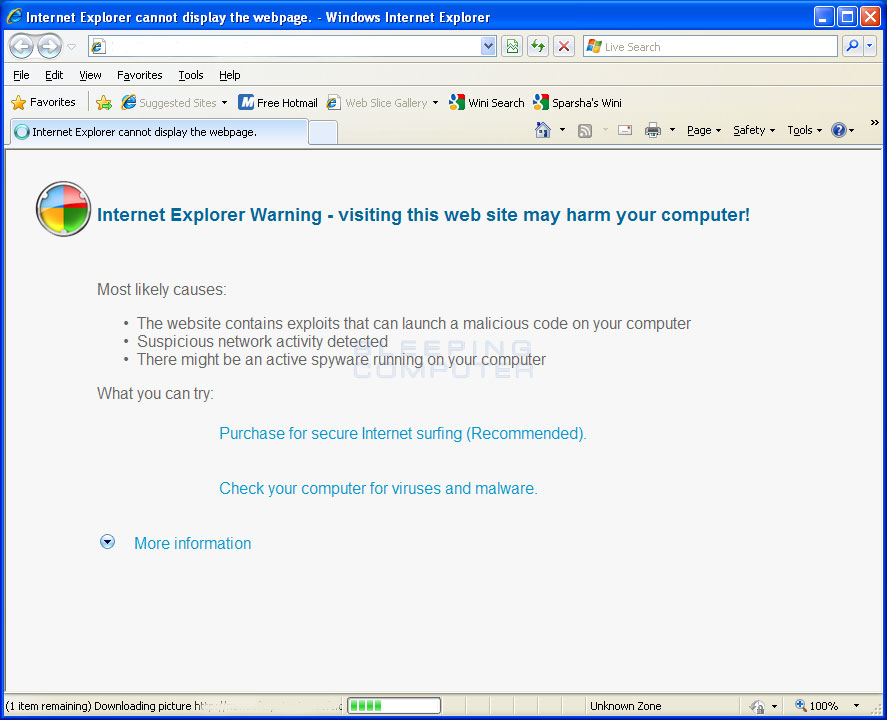The height and width of the screenshot is (720, 887).
Task: Go back using the Back arrow button
Action: click(x=21, y=46)
